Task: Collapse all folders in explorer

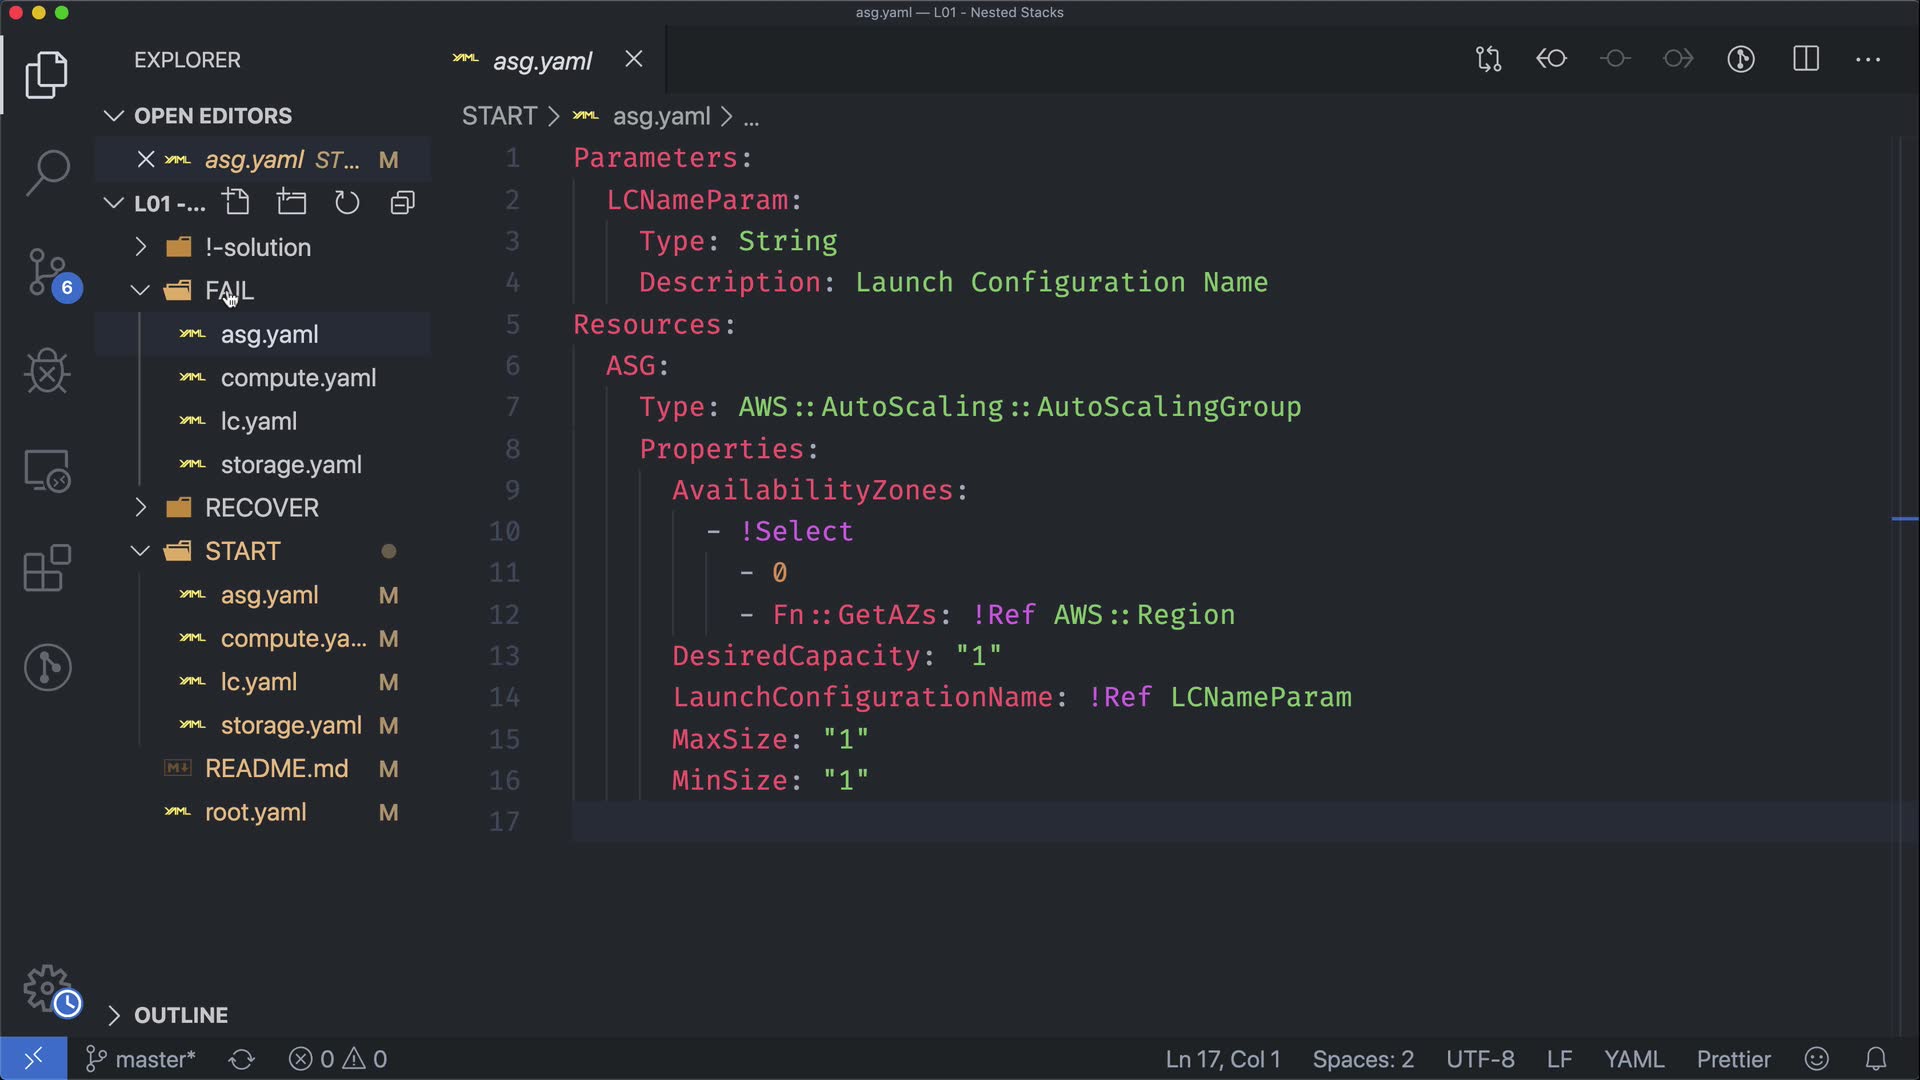Action: click(402, 203)
